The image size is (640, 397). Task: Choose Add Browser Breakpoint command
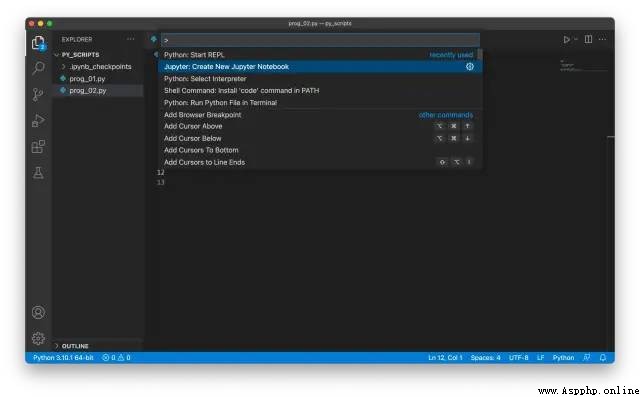click(x=320, y=115)
